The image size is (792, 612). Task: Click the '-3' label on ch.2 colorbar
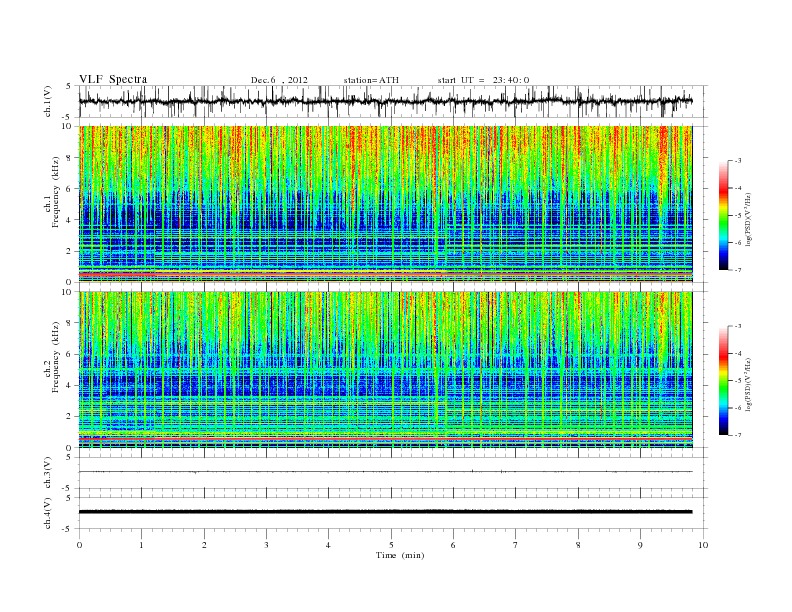(x=738, y=326)
